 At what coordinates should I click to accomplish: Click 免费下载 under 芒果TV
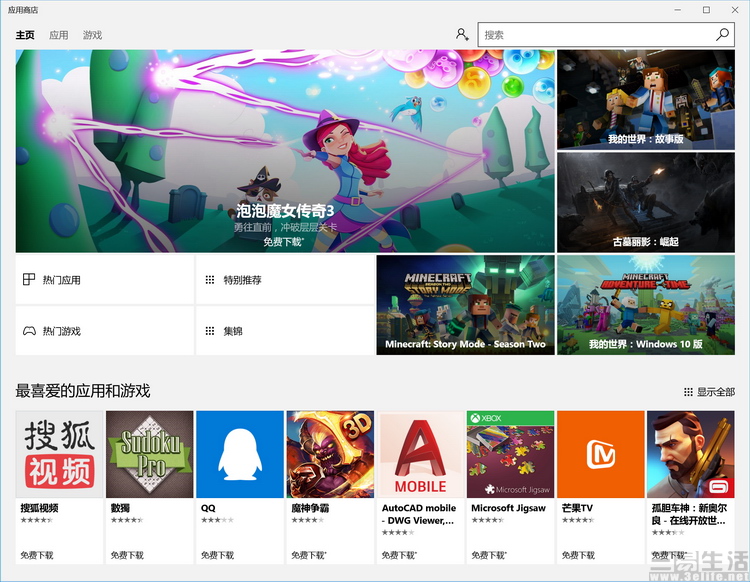click(578, 555)
